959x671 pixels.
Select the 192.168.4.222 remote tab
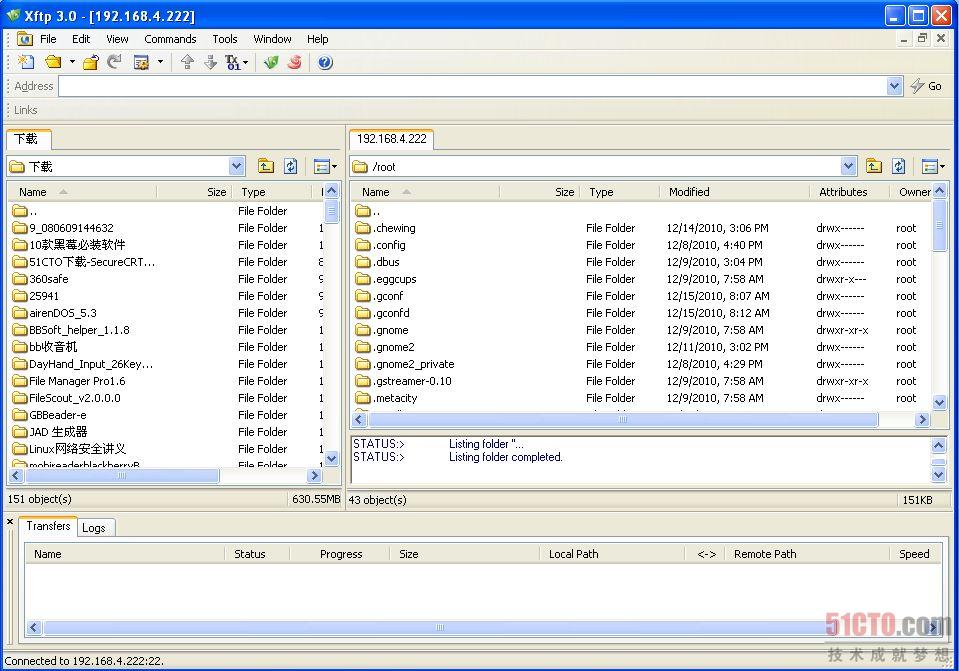[391, 139]
